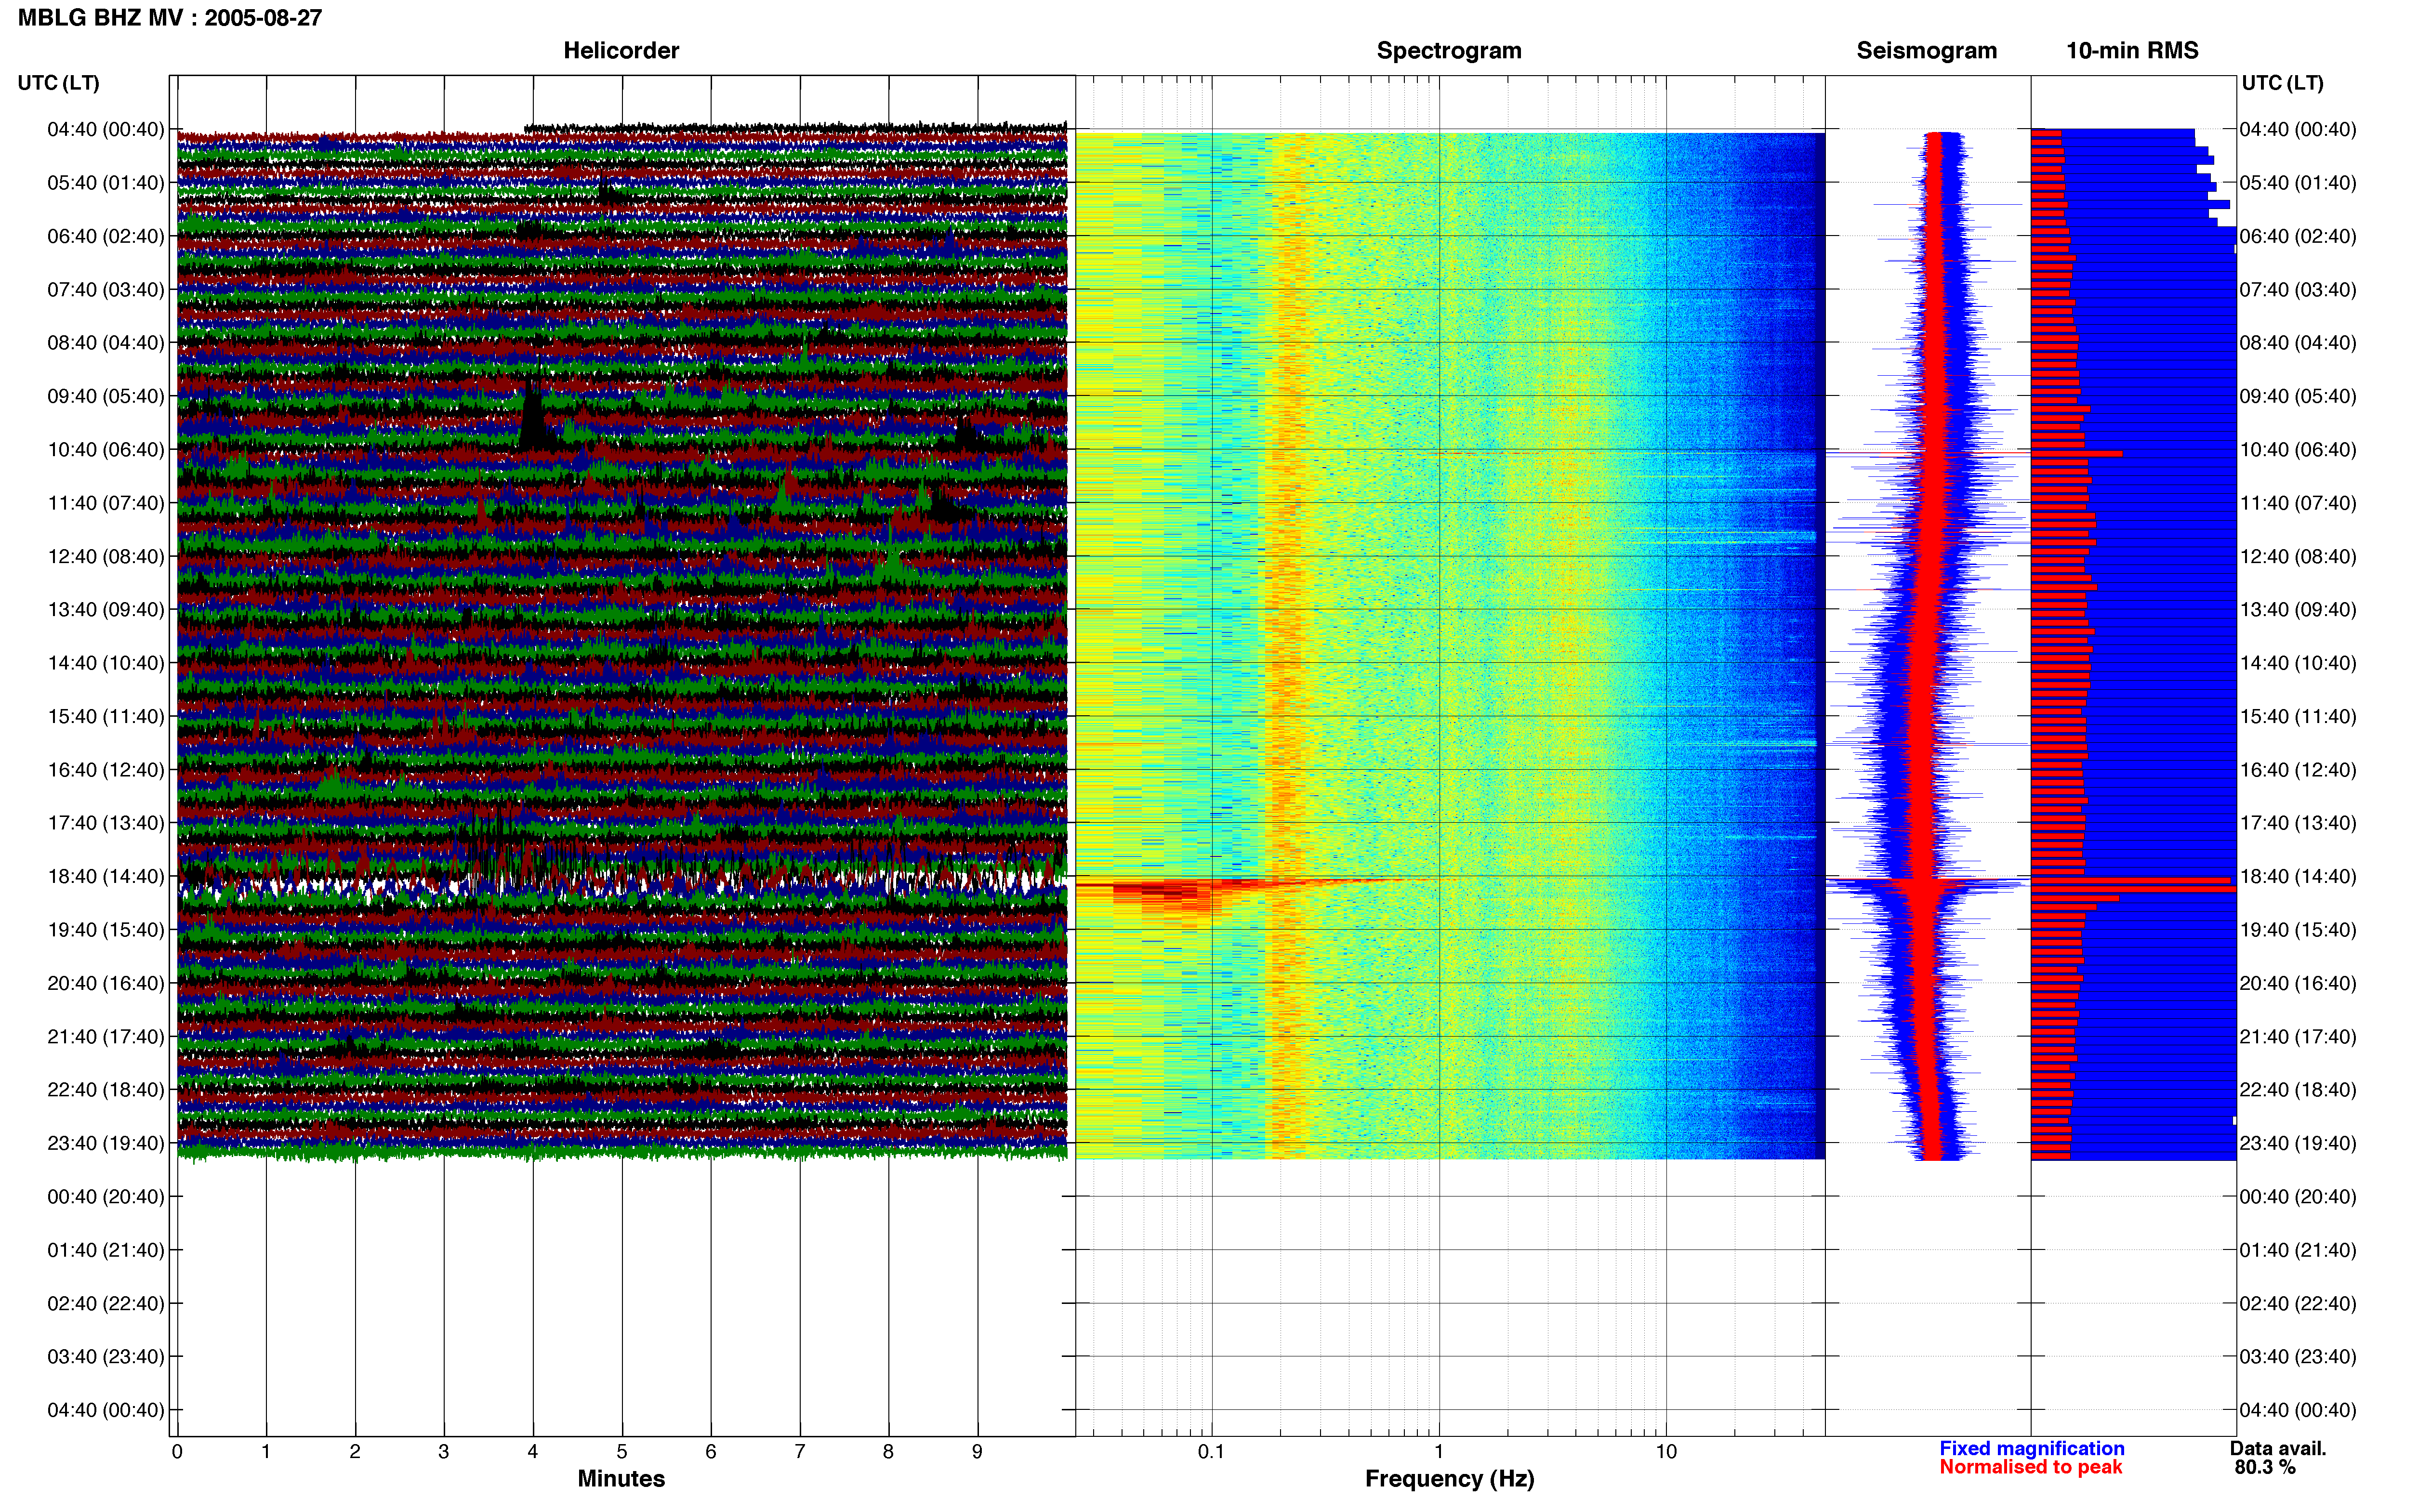Image resolution: width=2418 pixels, height=1512 pixels.
Task: Select the Spectrogram panel heading
Action: (x=1449, y=50)
